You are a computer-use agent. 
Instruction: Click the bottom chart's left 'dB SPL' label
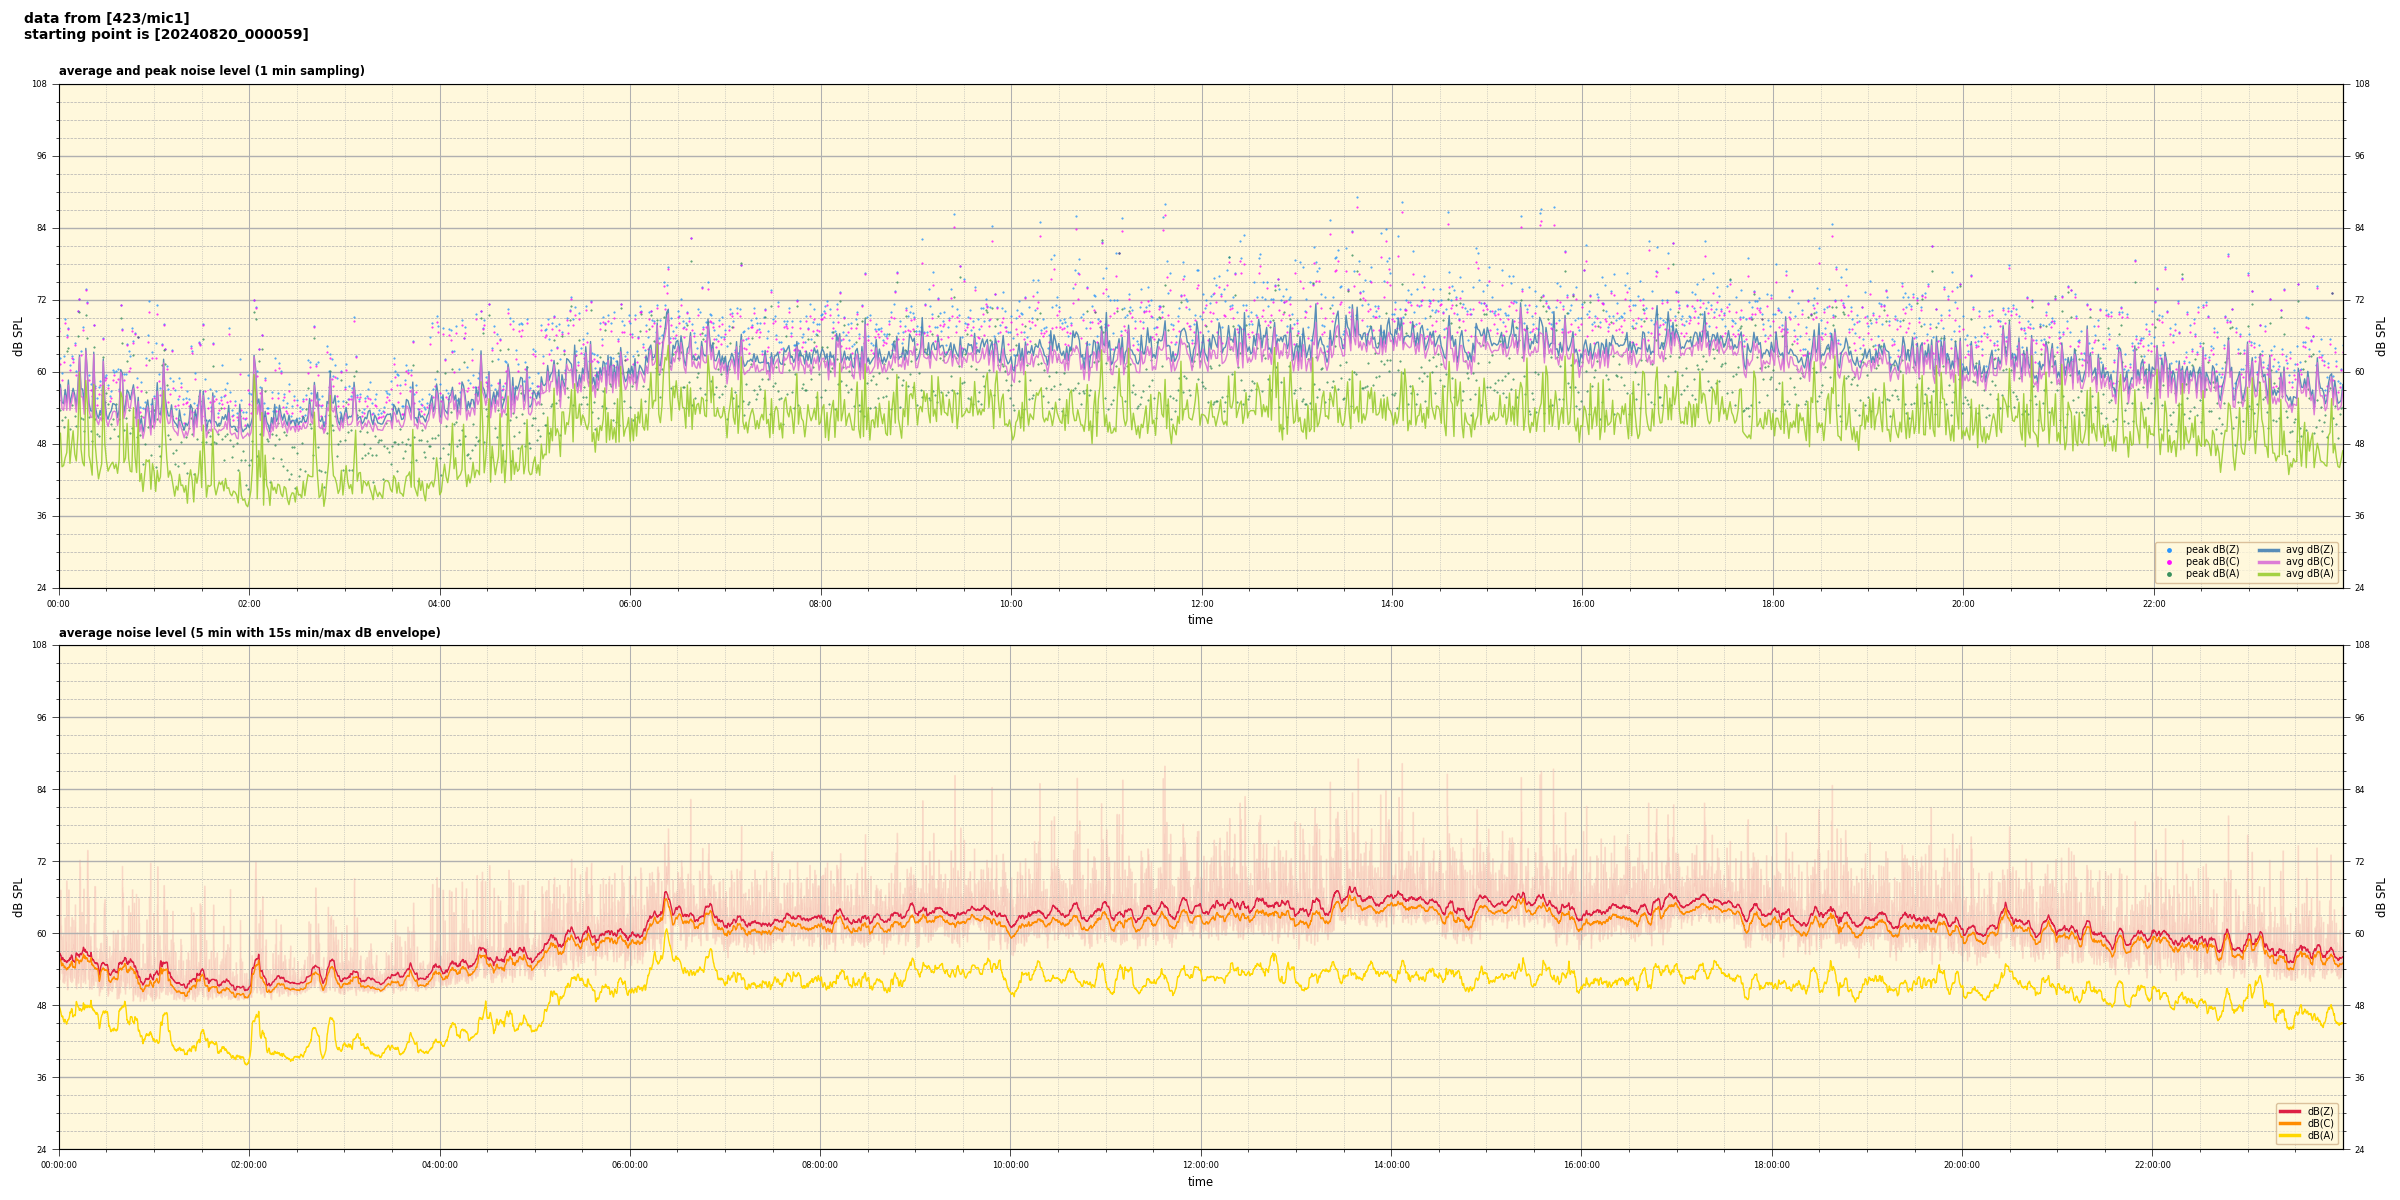[18, 897]
